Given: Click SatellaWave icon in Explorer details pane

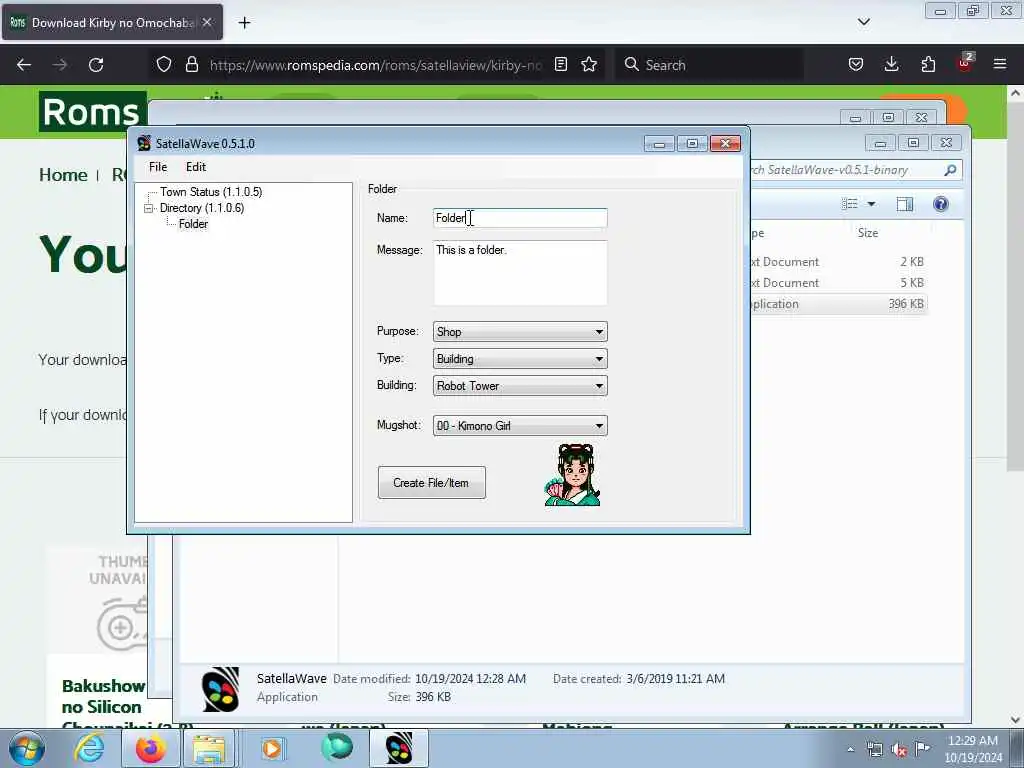Looking at the screenshot, I should (x=221, y=689).
